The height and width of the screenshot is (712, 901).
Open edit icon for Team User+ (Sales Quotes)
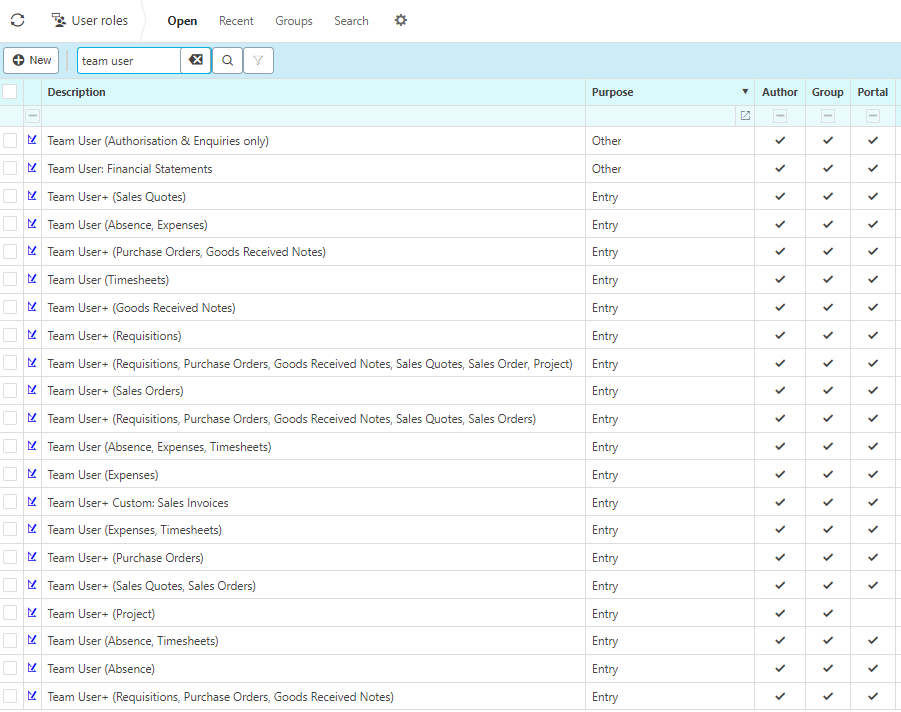pos(32,196)
